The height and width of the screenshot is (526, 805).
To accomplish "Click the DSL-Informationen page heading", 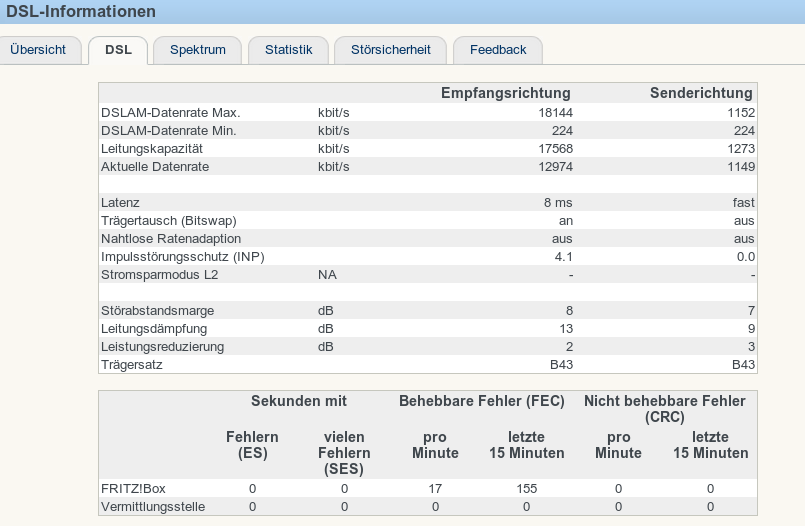I will pos(81,12).
